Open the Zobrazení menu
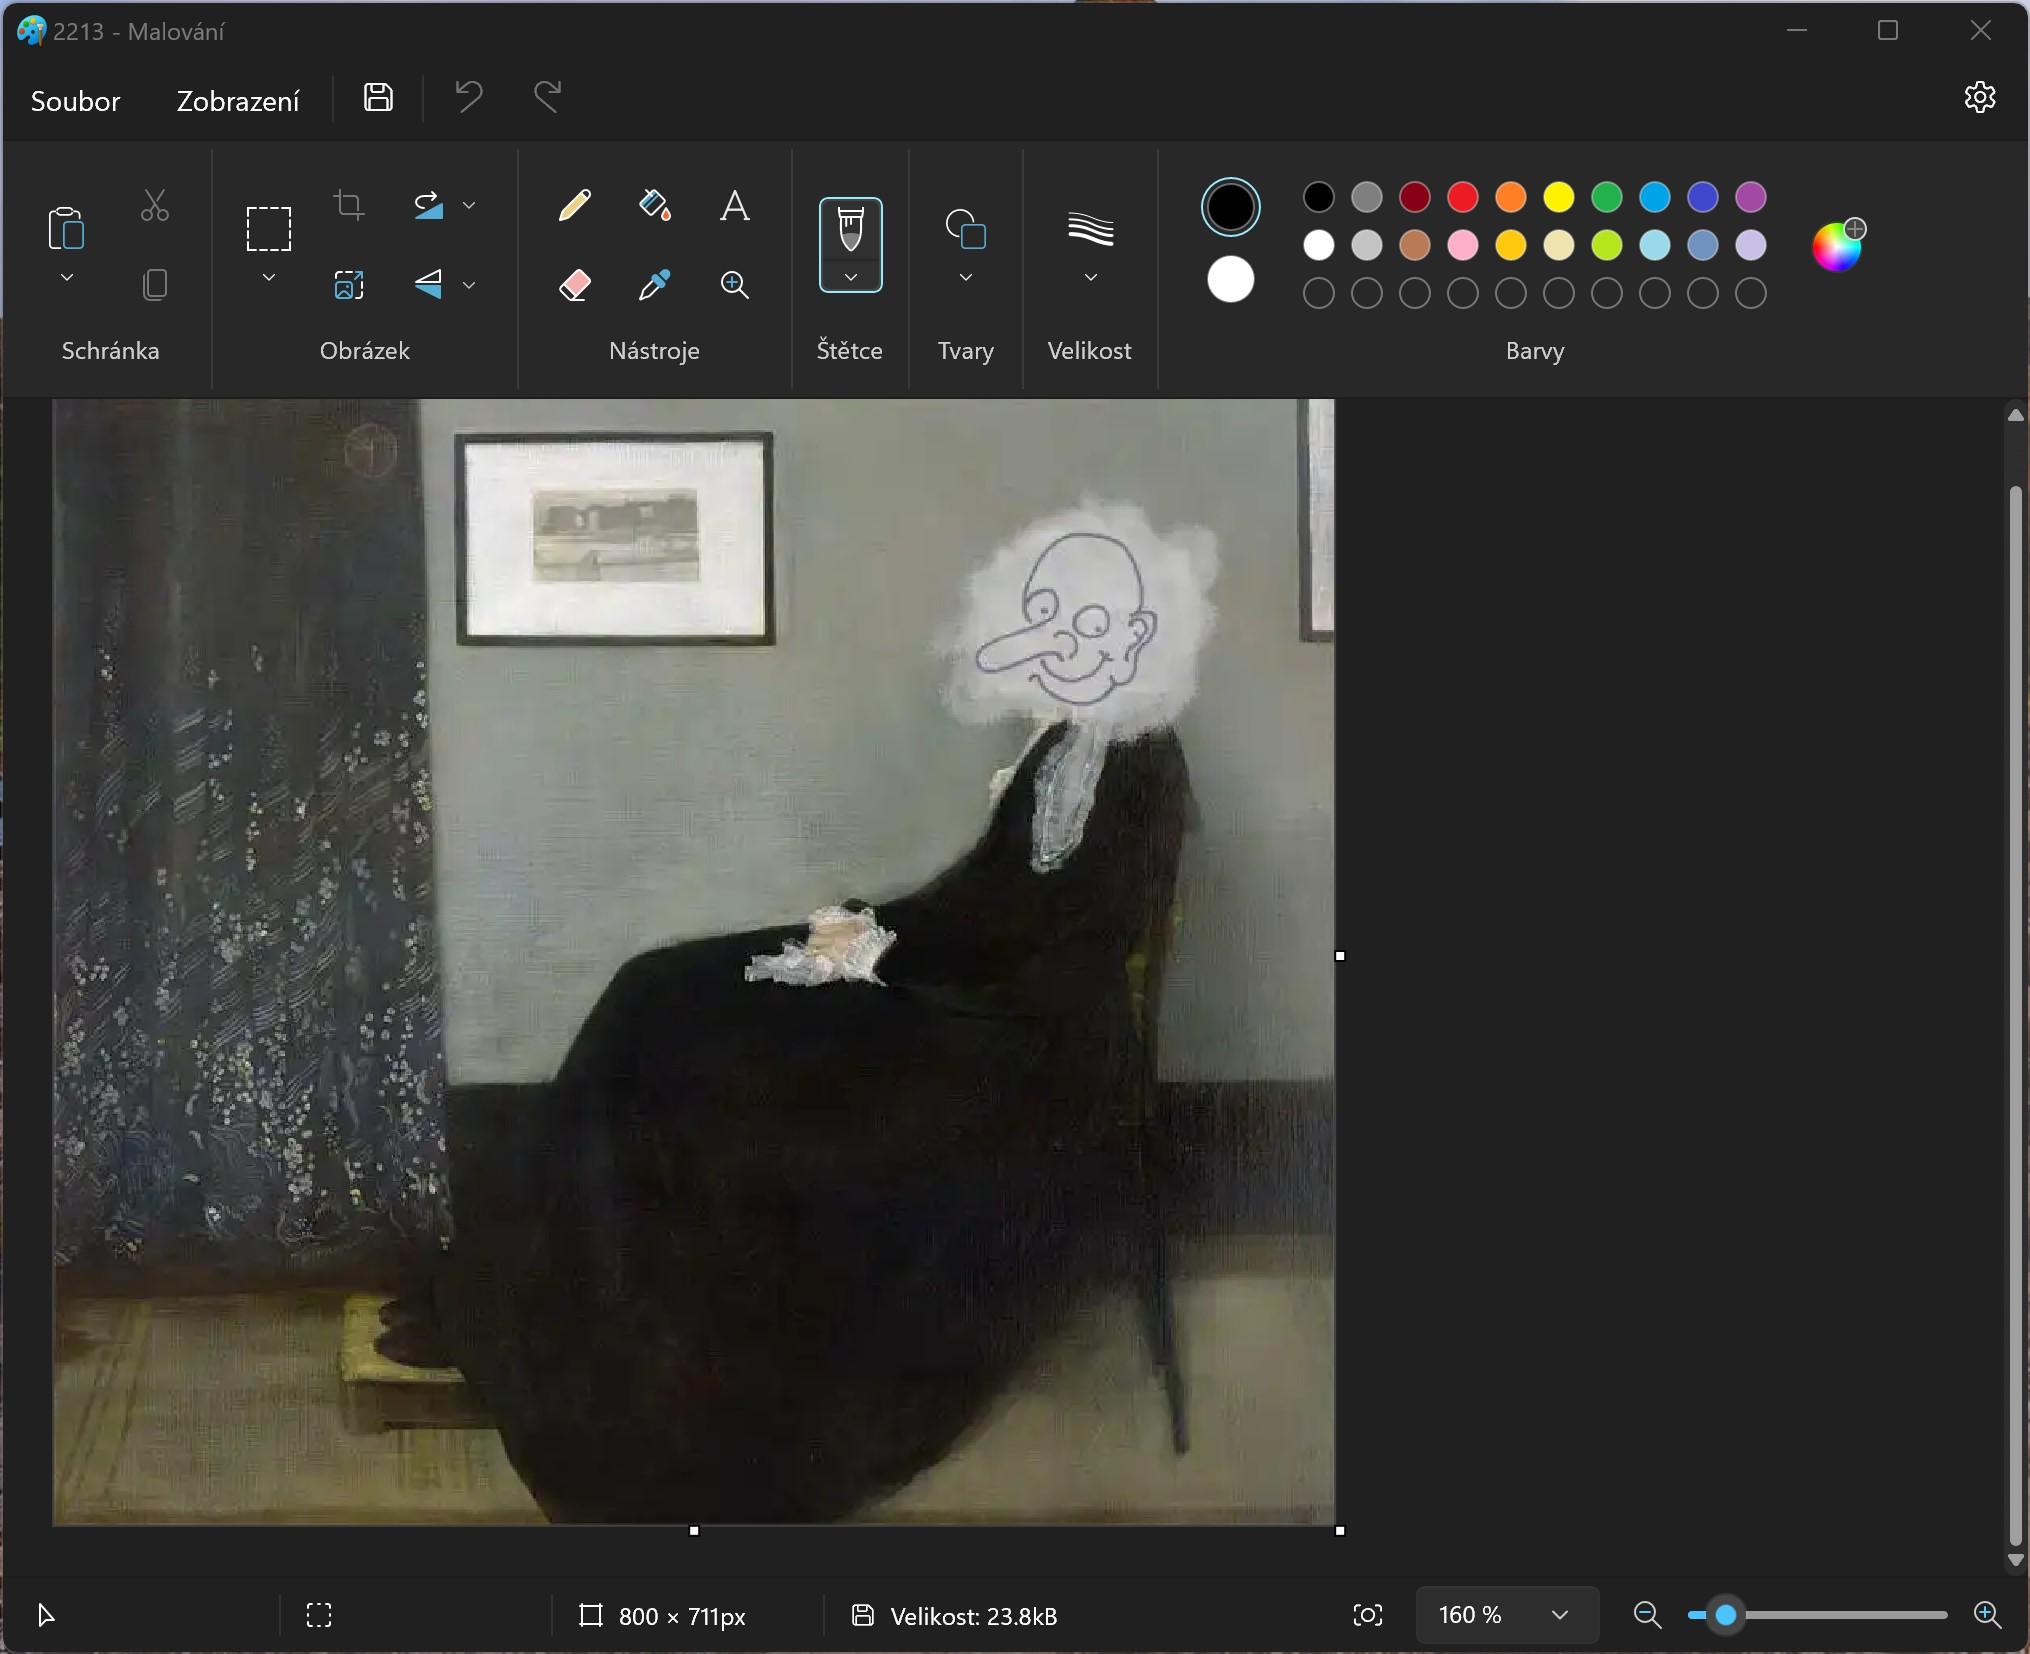 pyautogui.click(x=238, y=101)
